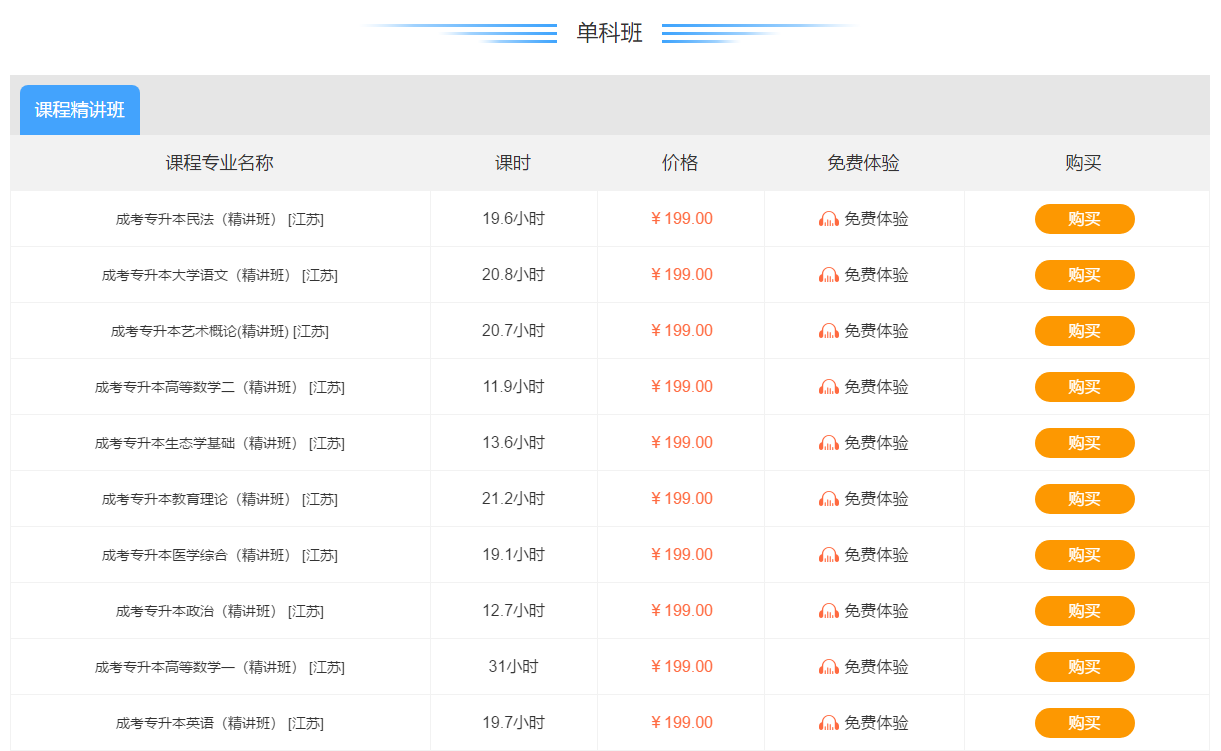Purchase the 医学综合 course
Image resolution: width=1221 pixels, height=751 pixels.
click(x=1084, y=554)
